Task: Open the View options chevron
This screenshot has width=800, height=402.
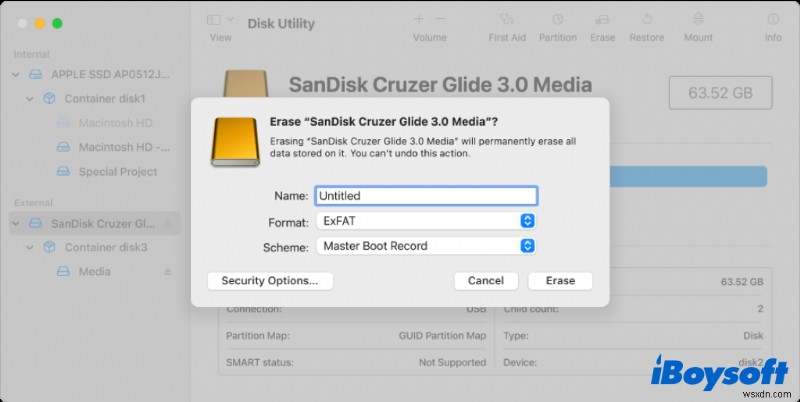Action: click(x=231, y=19)
